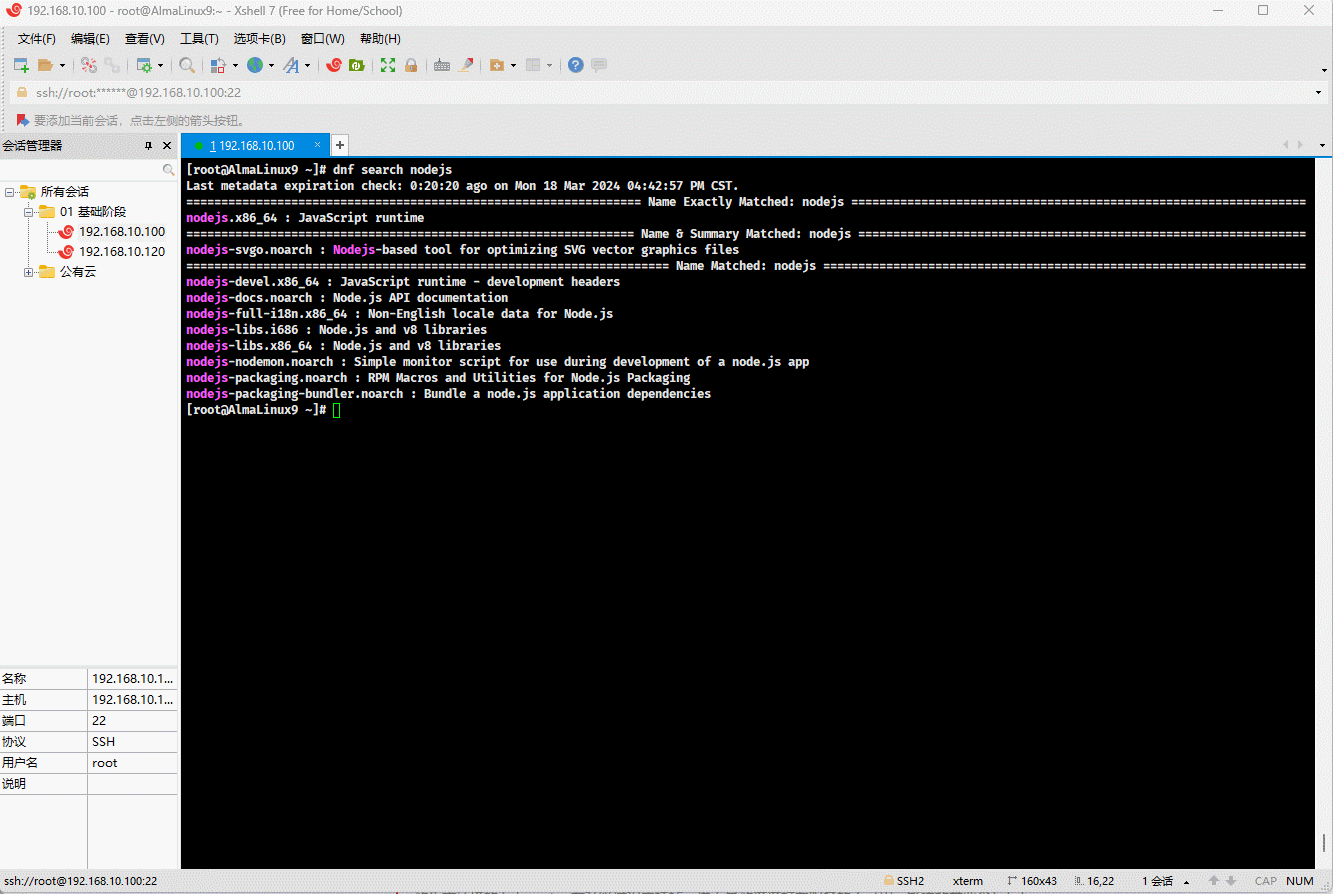Click the plus button to add new tab
Image resolution: width=1333 pixels, height=894 pixels.
pos(340,145)
